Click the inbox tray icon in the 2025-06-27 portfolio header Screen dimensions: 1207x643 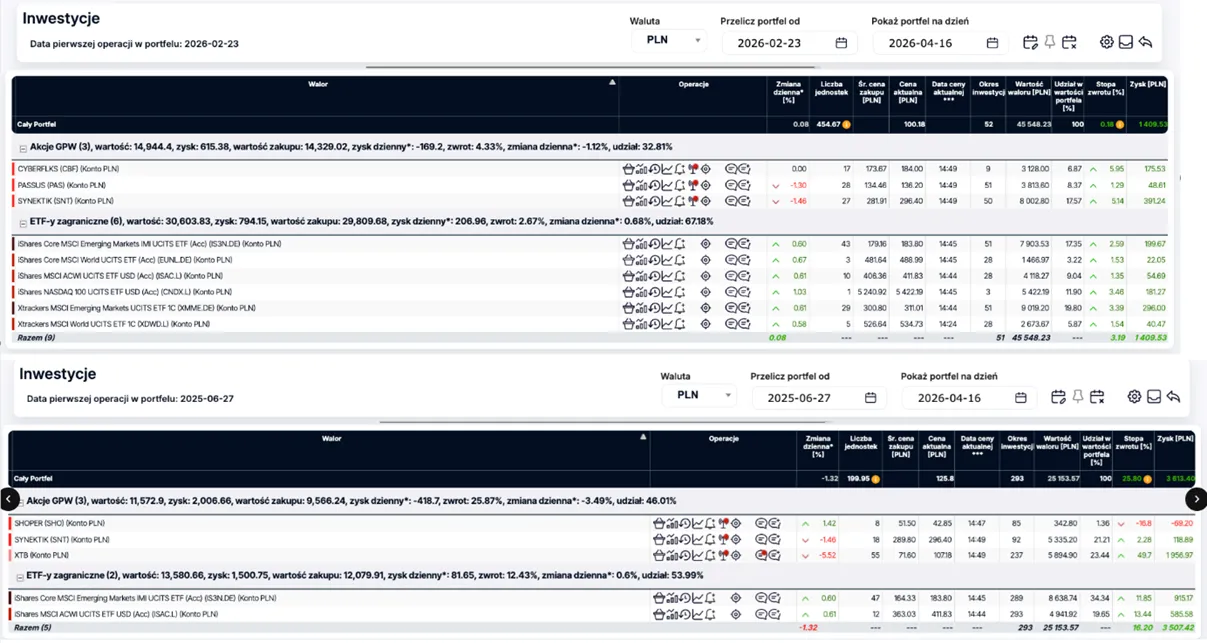coord(1154,397)
